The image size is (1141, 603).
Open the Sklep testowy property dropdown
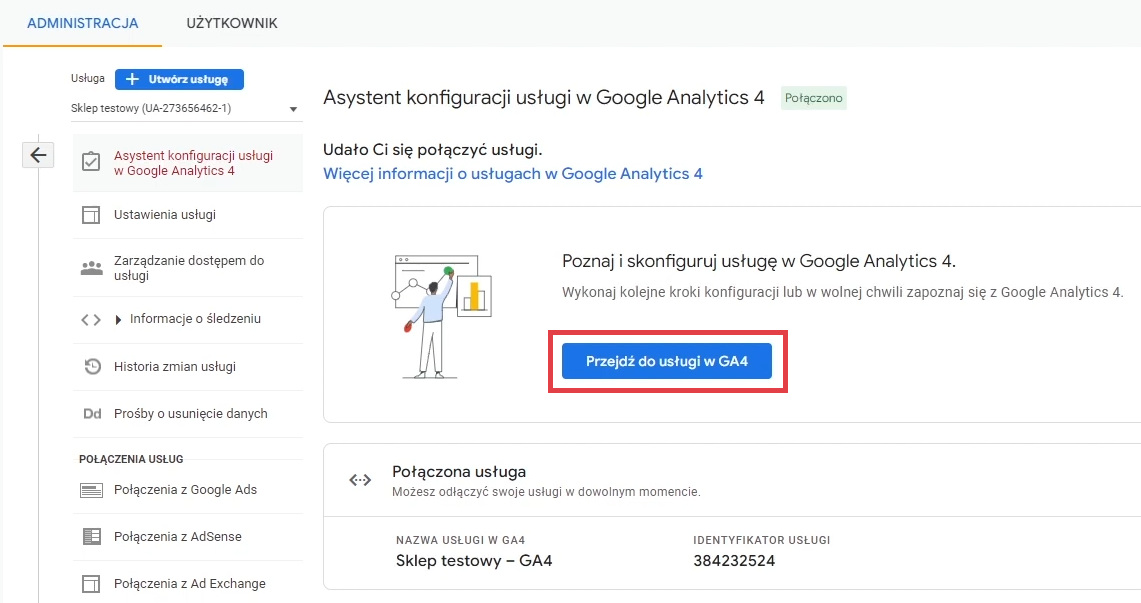click(186, 108)
